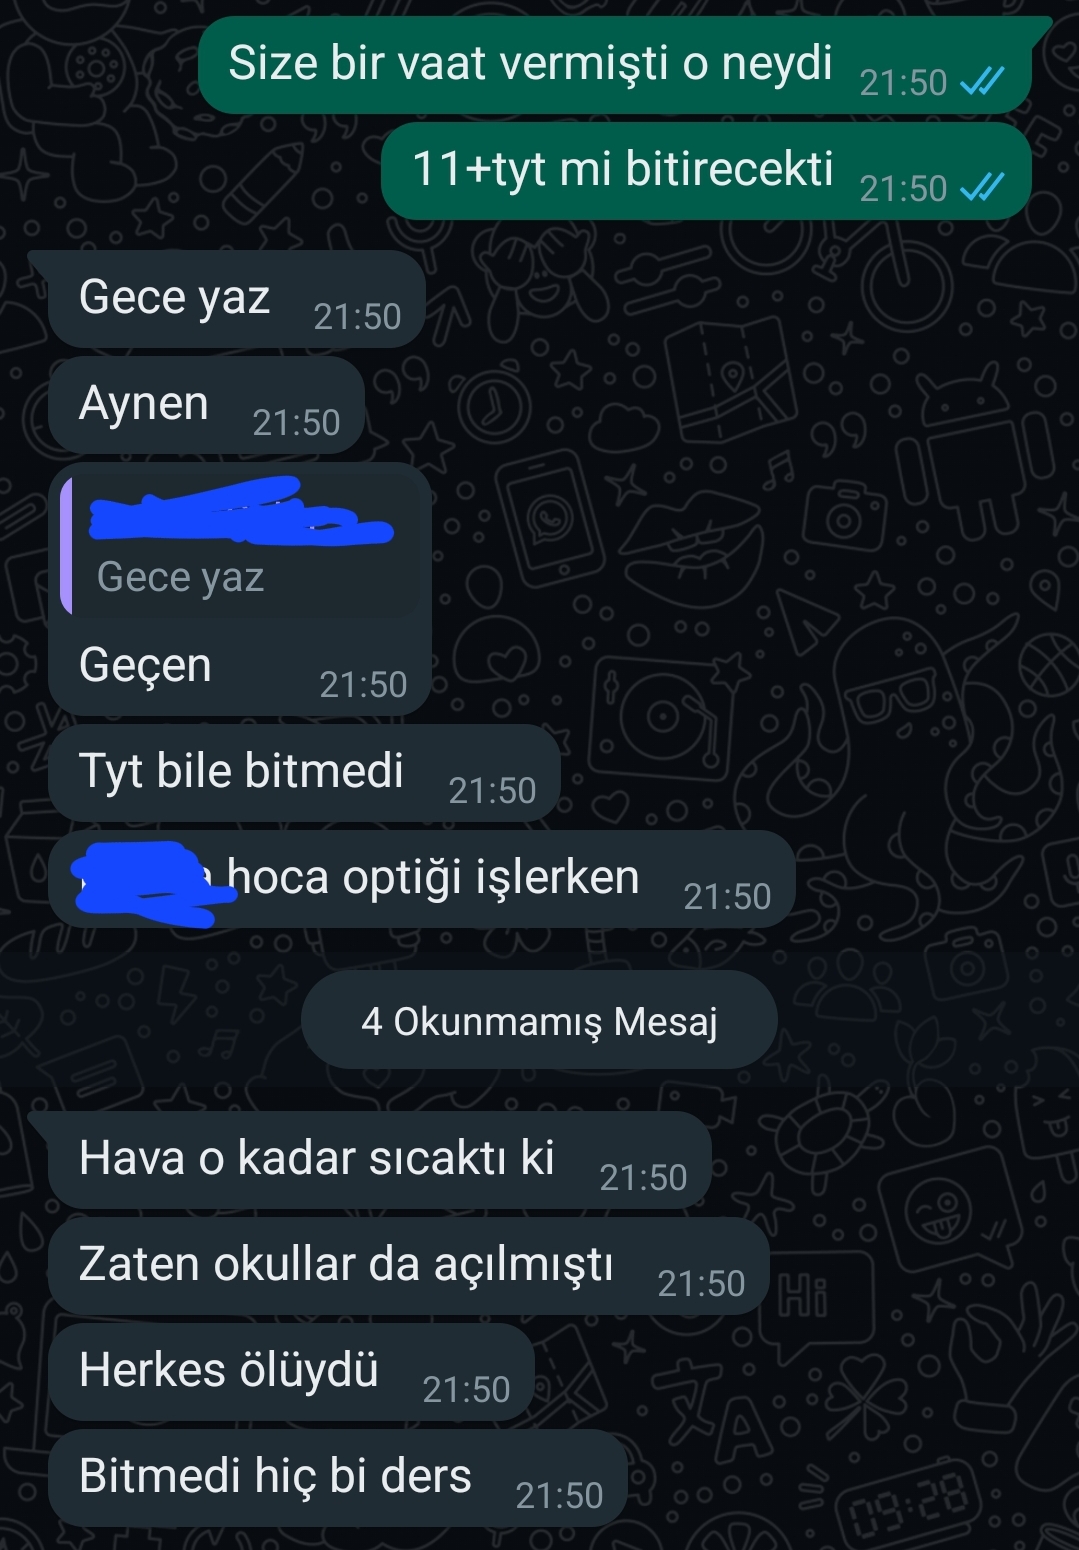Tap the 'Aynen' message bubble

click(206, 405)
